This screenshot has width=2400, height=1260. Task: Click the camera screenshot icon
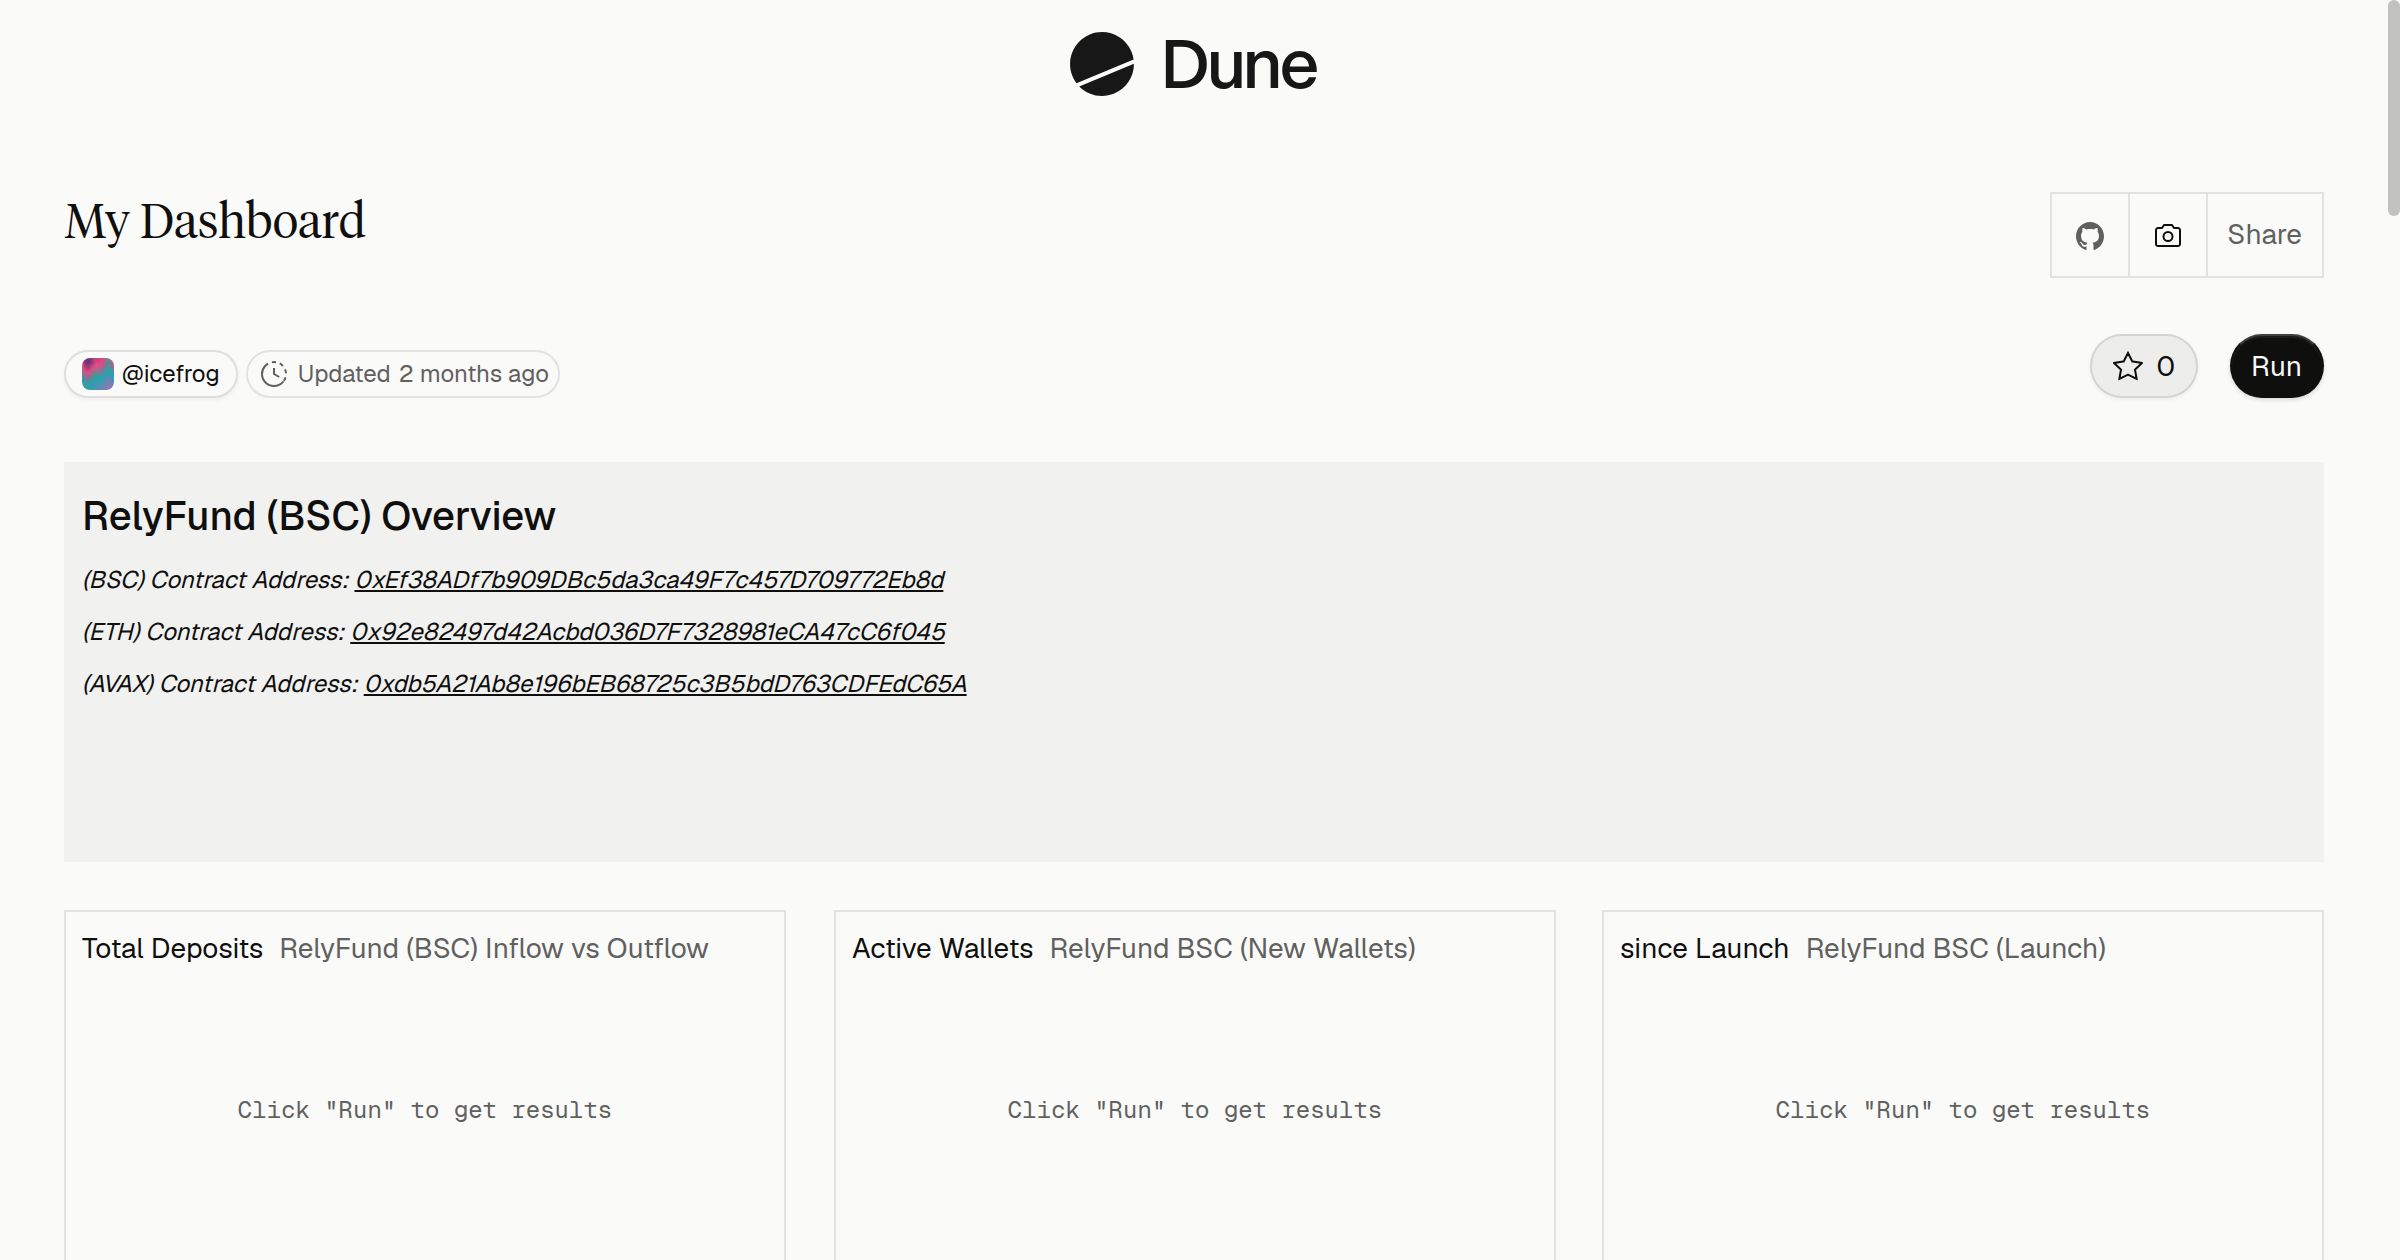tap(2167, 236)
